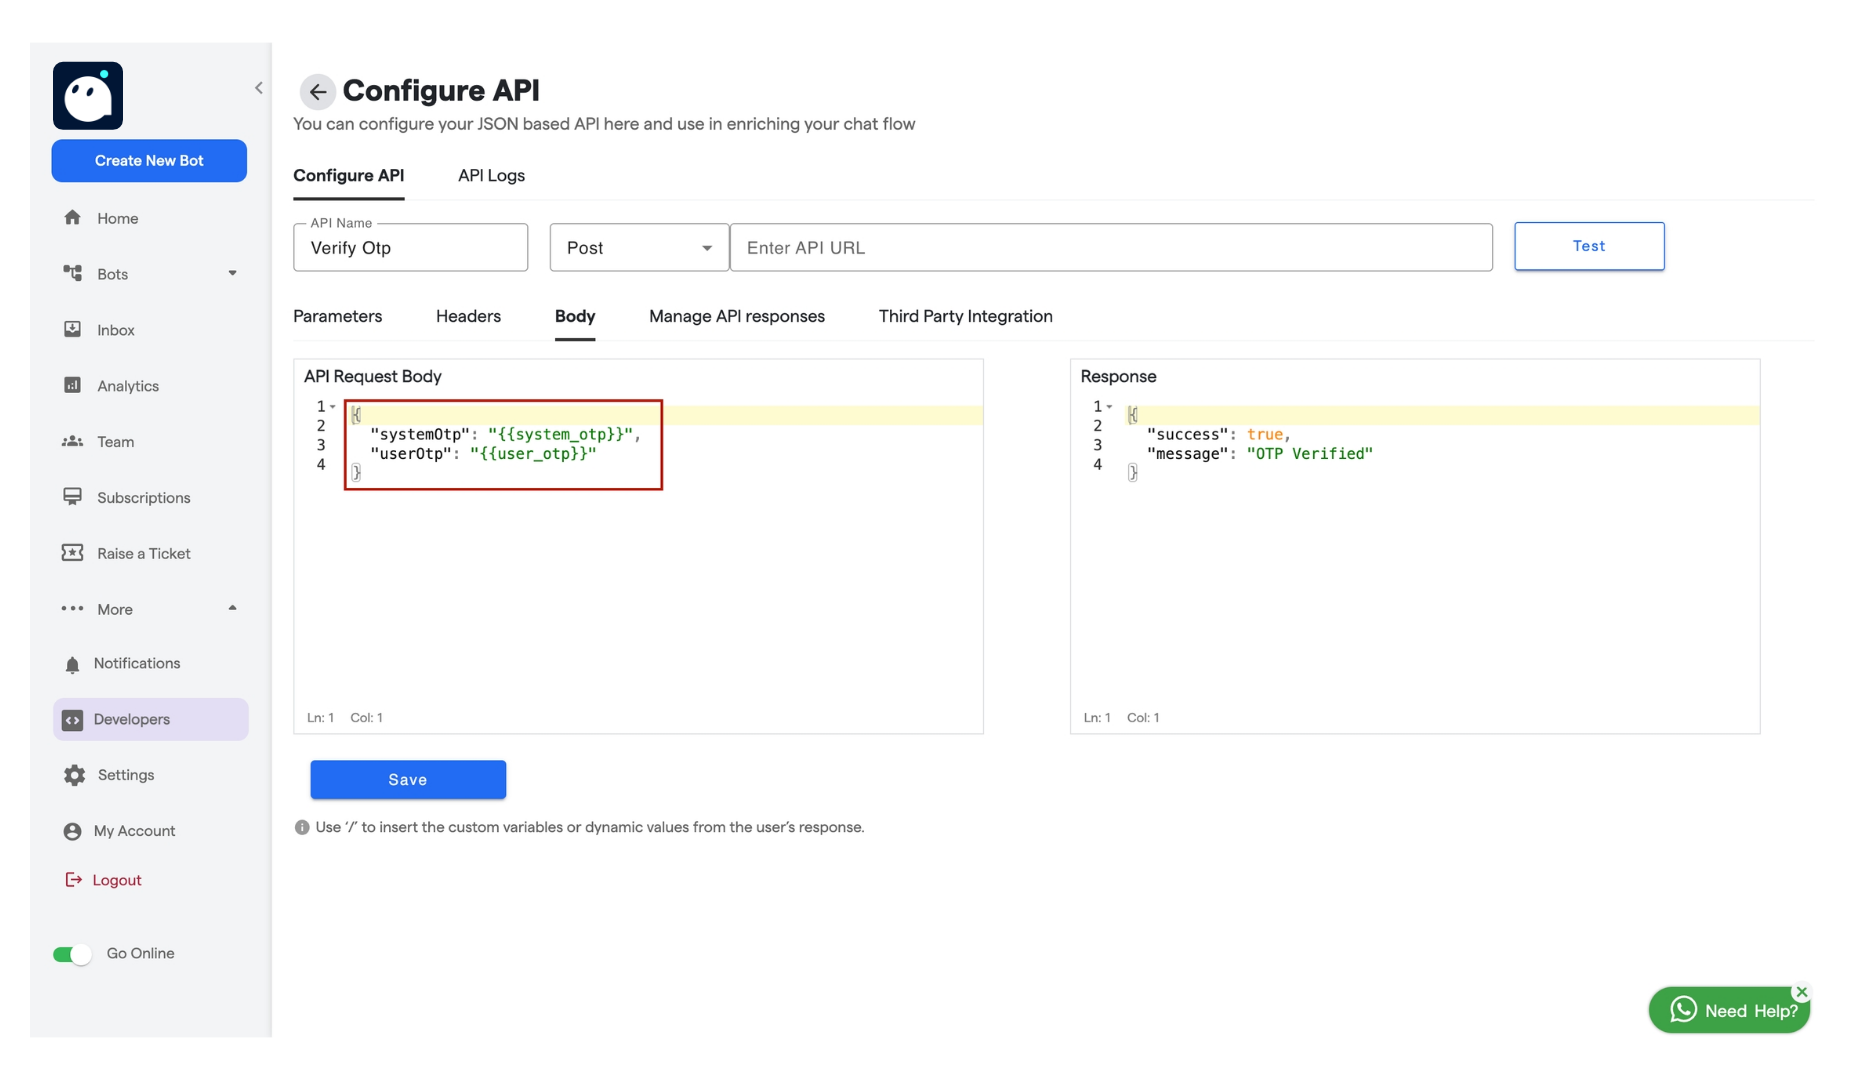Image resolution: width=1866 pixels, height=1080 pixels.
Task: Open the Headers tab
Action: [x=467, y=316]
